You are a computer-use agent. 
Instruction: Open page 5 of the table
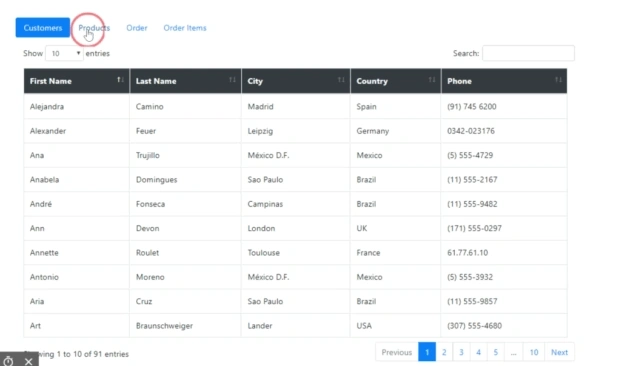pyautogui.click(x=496, y=352)
